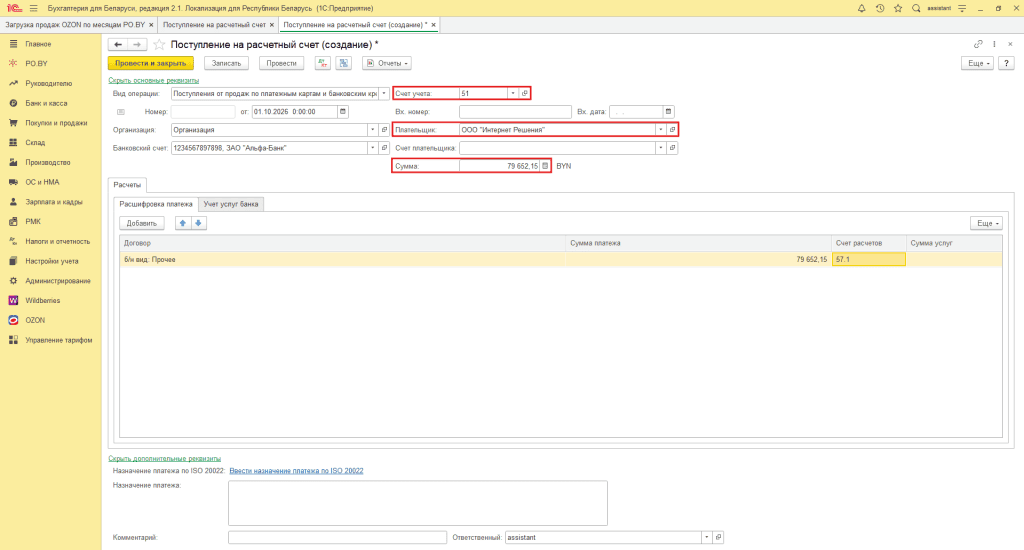Viewport: 1024px width, 550px height.
Task: Open notifications bell icon
Action: (x=861, y=8)
